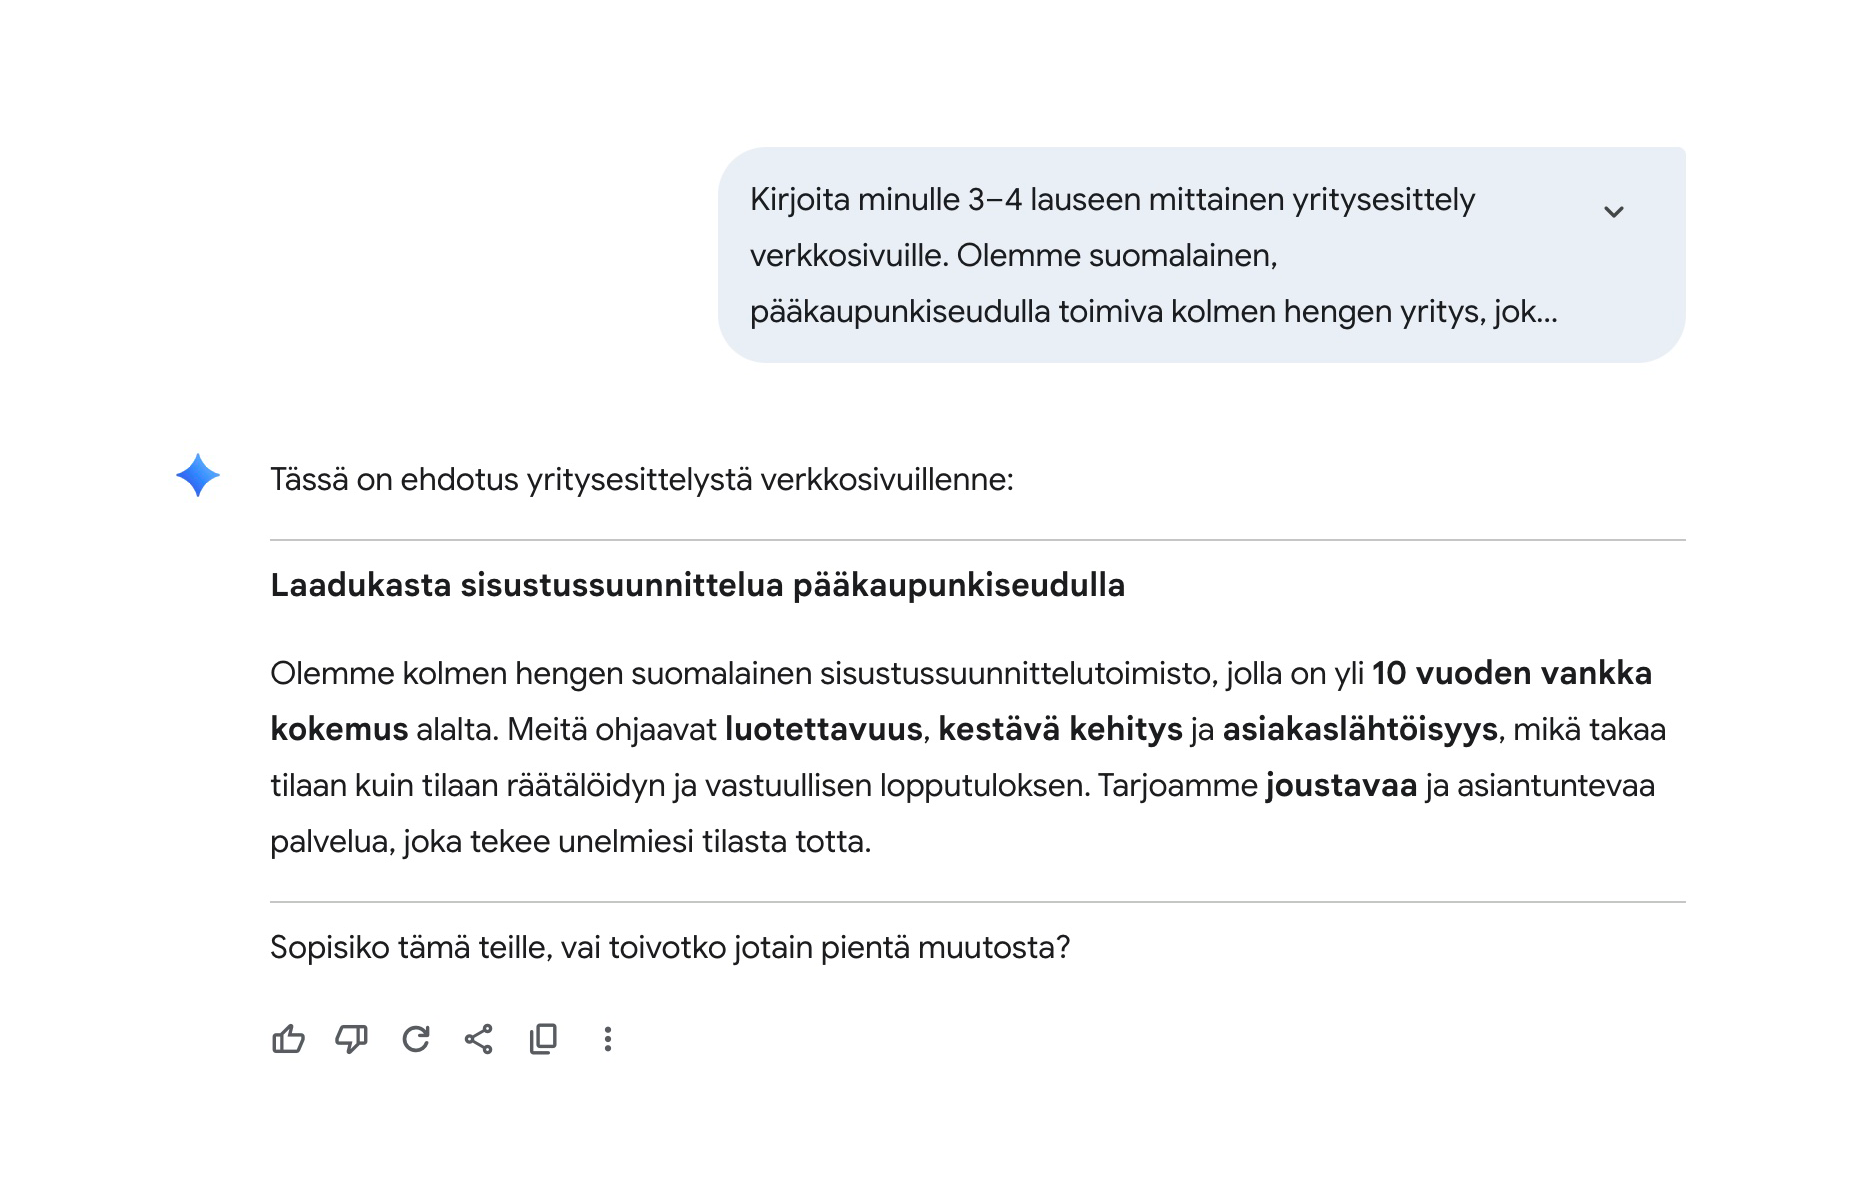Click the bold word "asiakaslähtöisyys"
The height and width of the screenshot is (1204, 1859).
click(1360, 729)
